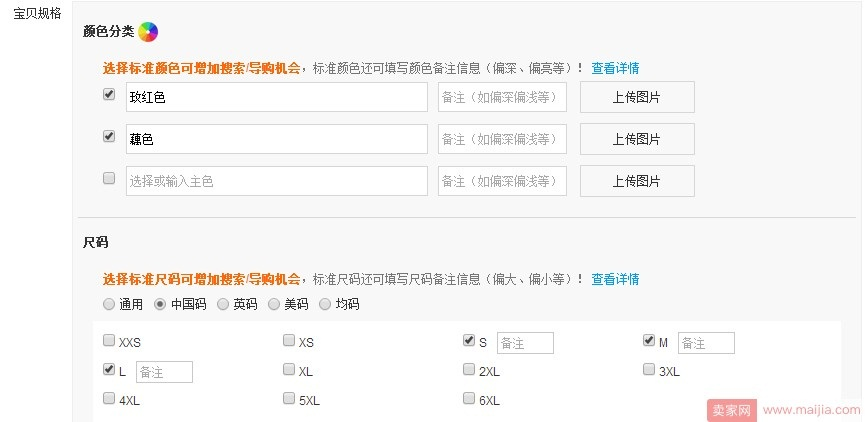The height and width of the screenshot is (422, 867).
Task: Select the 美码 size radio button
Action: point(274,304)
